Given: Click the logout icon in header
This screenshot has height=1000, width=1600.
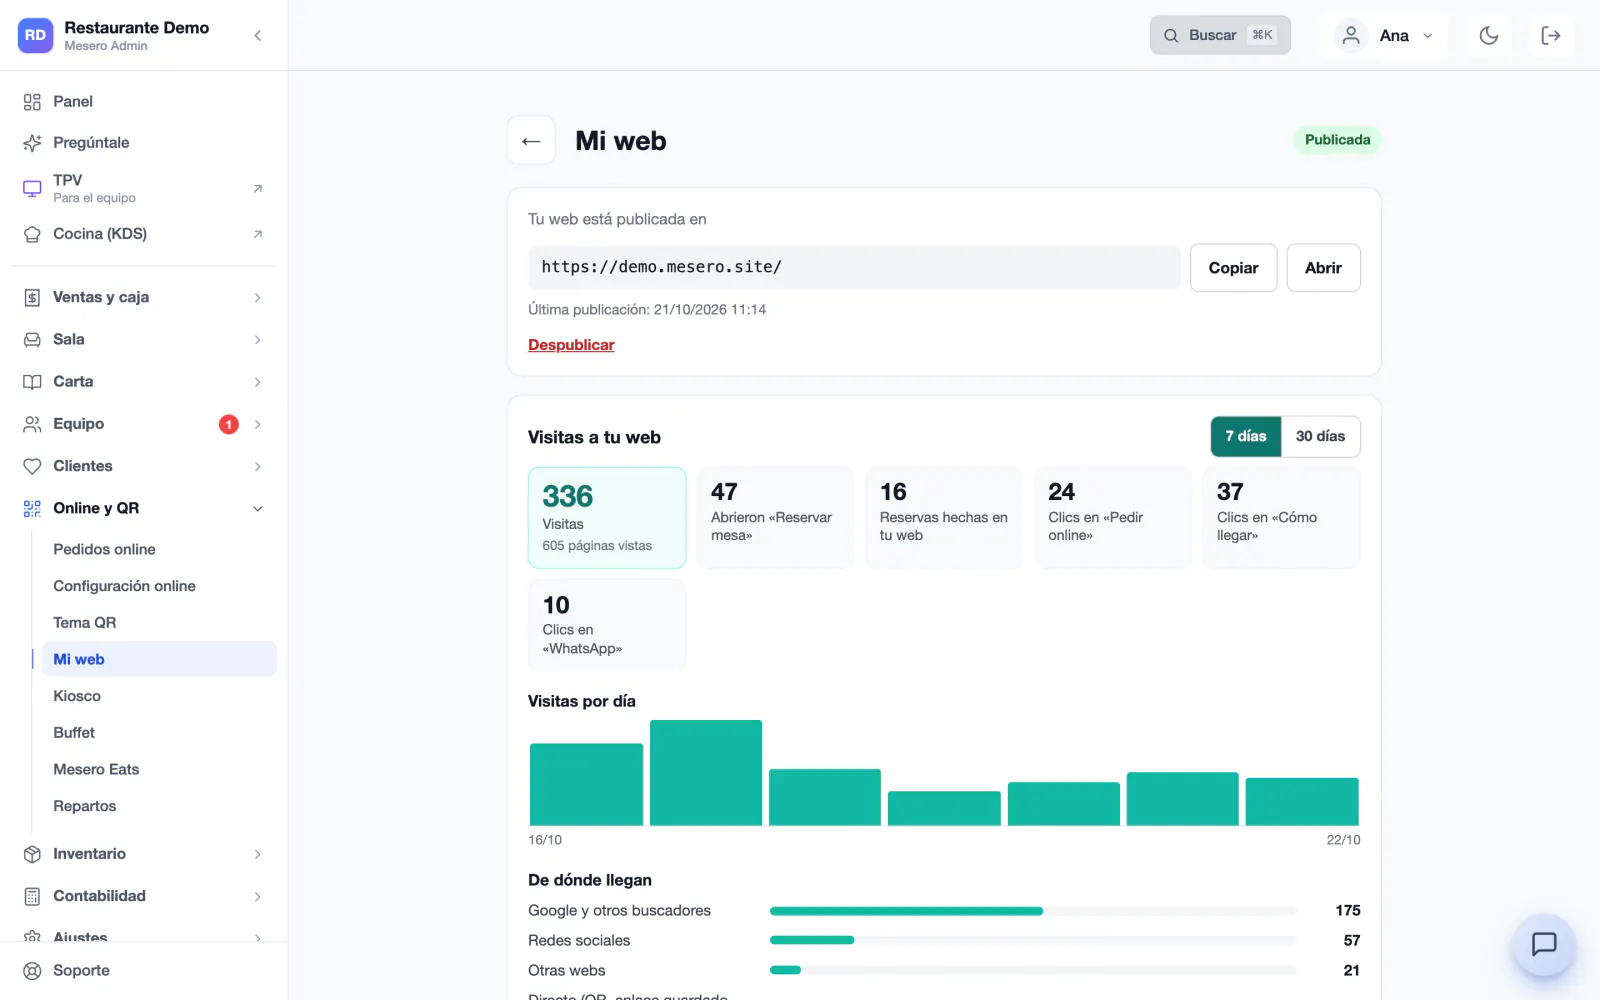Looking at the screenshot, I should click(x=1551, y=36).
